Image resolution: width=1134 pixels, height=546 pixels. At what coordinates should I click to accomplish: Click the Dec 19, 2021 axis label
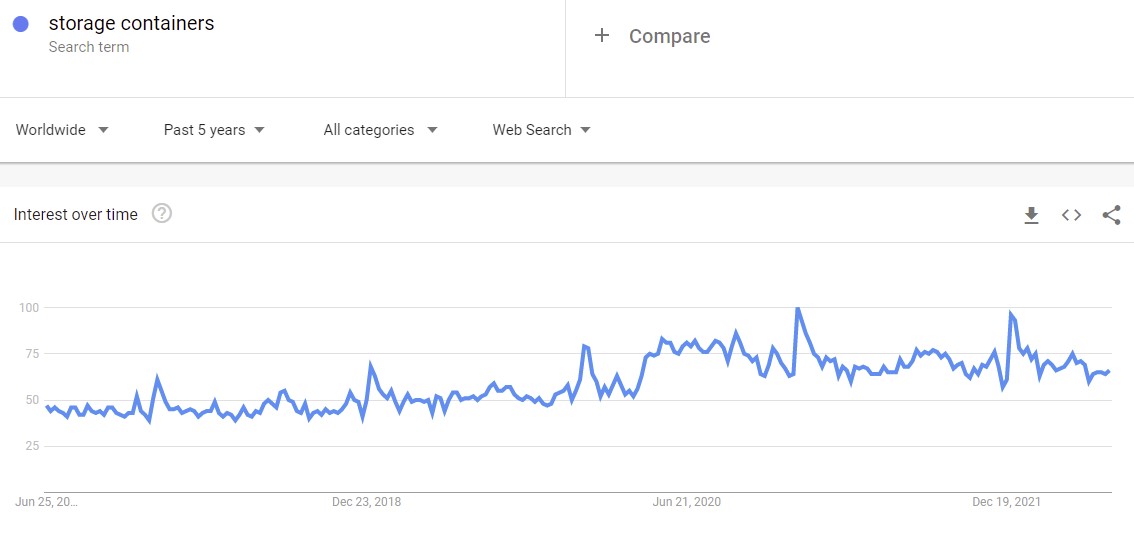tap(1006, 502)
